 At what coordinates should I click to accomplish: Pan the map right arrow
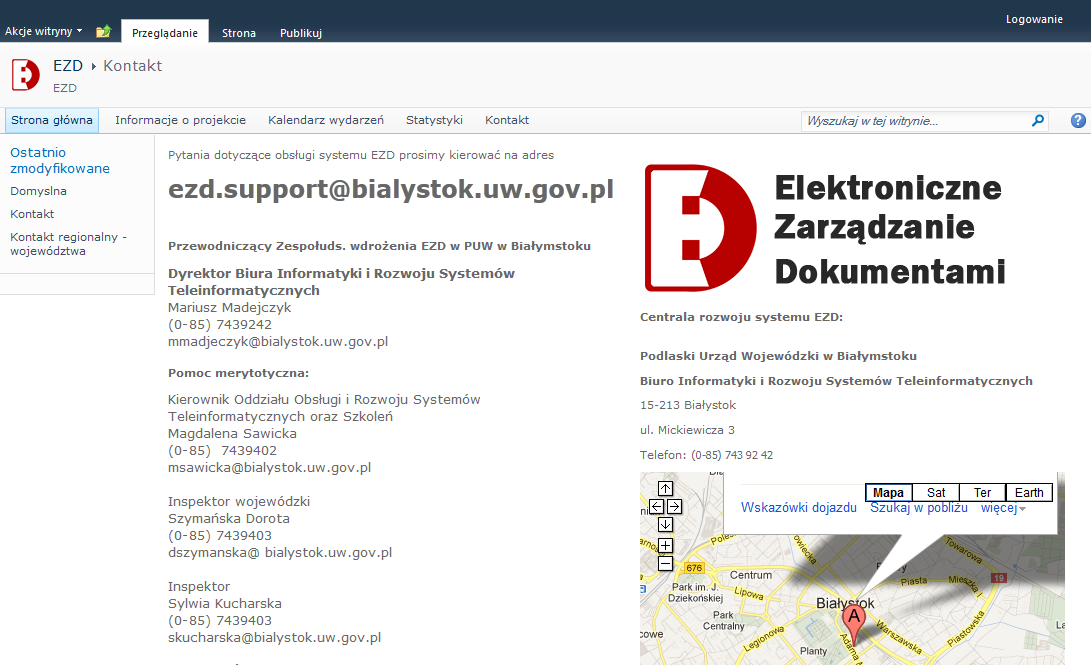point(674,506)
